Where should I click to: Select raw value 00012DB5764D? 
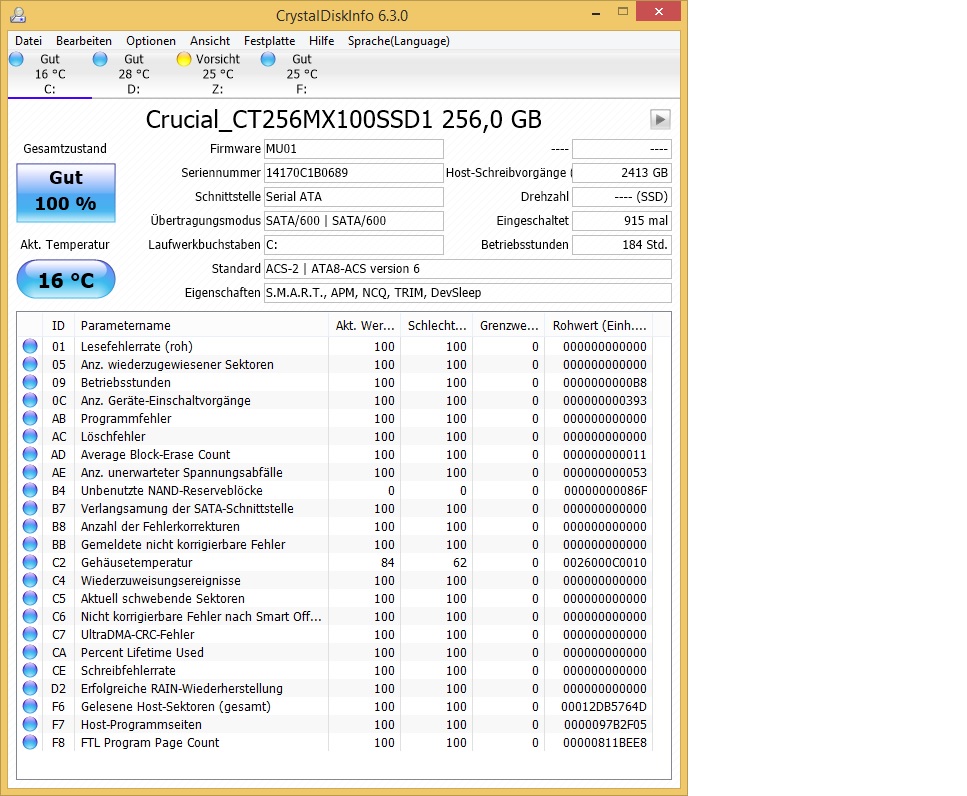[604, 707]
